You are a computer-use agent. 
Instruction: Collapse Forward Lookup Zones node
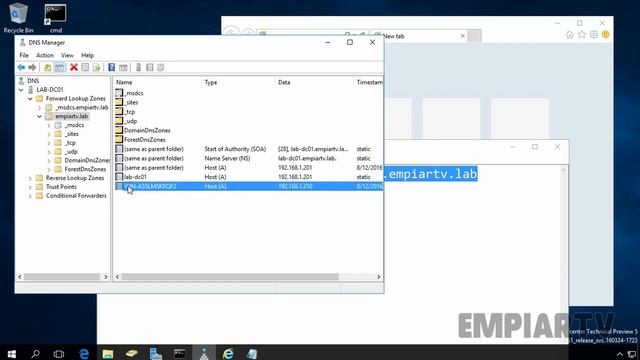[x=30, y=99]
